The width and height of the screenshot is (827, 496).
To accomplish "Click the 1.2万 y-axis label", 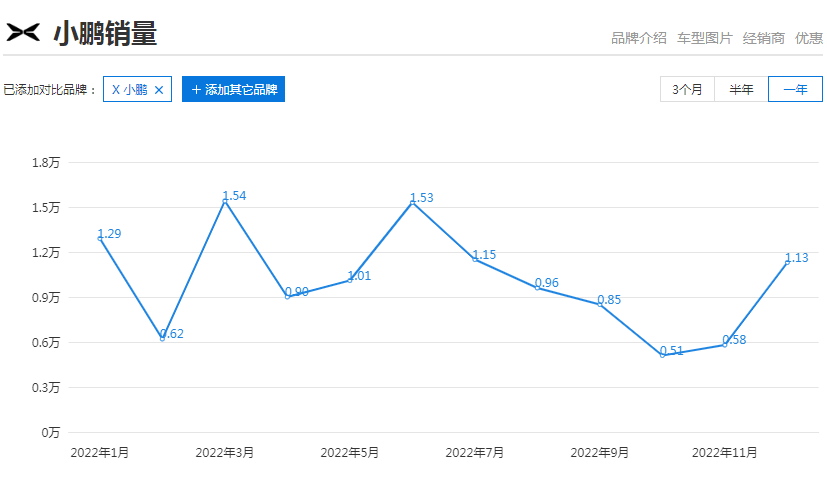I will (x=46, y=252).
